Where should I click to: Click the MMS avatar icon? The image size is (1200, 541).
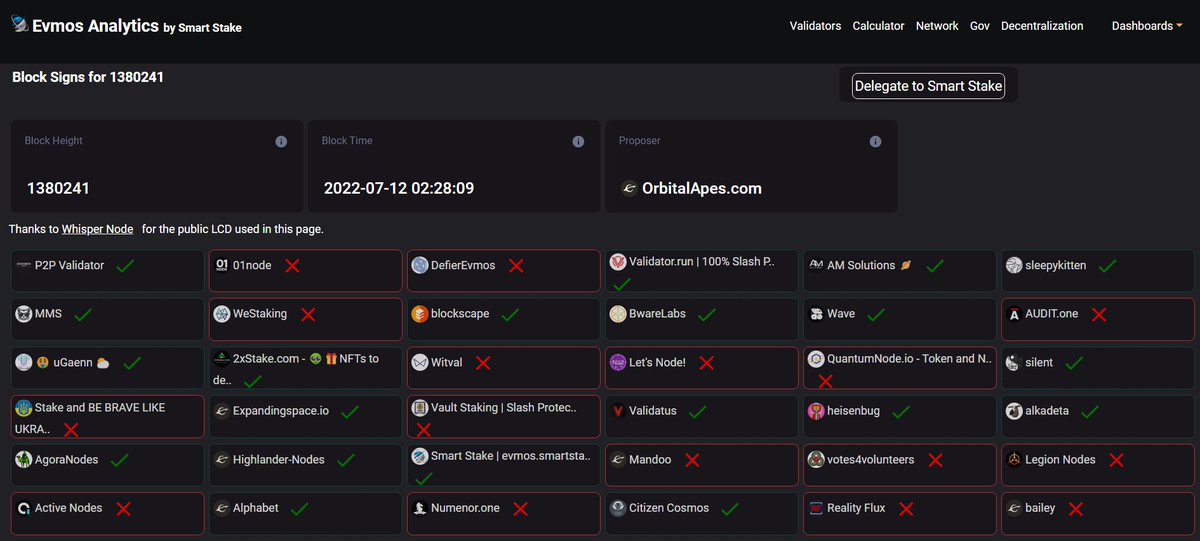pyautogui.click(x=23, y=313)
